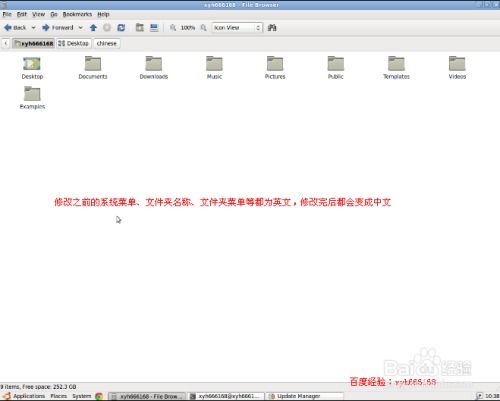Zoom in using the magnifier icon
Screen dimensions: 500x401
[x=203, y=28]
